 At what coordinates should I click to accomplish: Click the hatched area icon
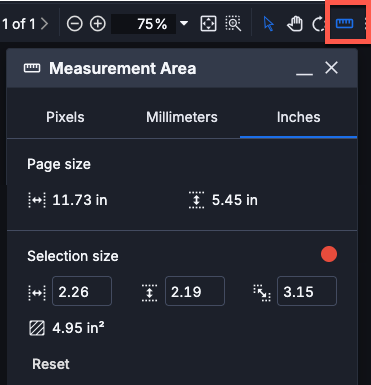tap(37, 328)
